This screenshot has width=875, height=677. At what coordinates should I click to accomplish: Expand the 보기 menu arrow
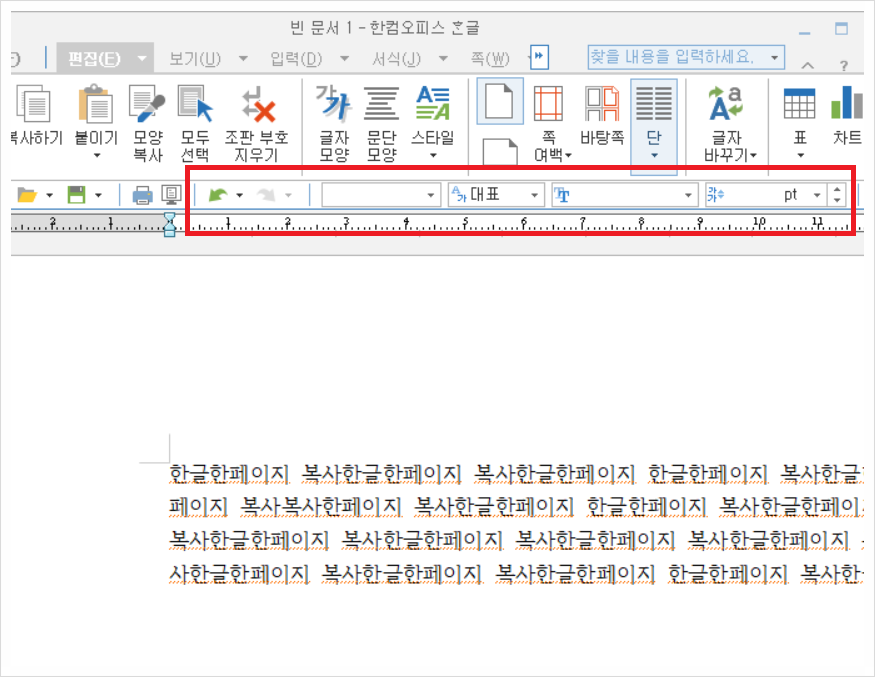coord(243,58)
